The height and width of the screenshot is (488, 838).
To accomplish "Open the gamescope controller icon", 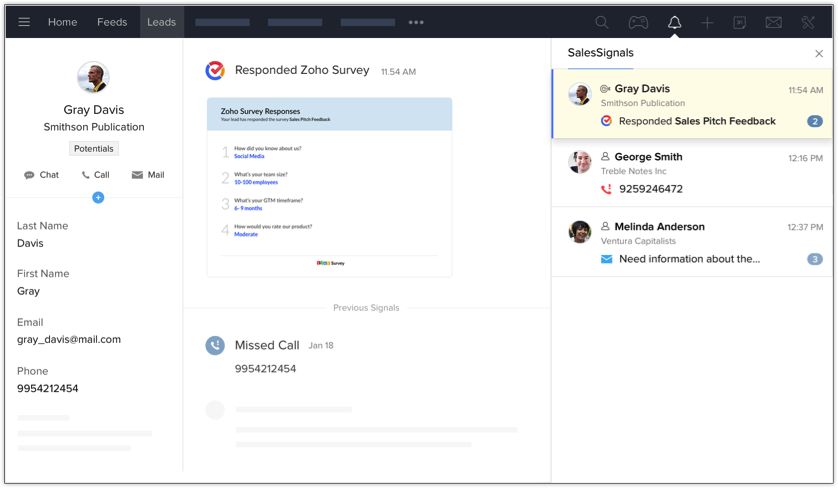I will (637, 22).
